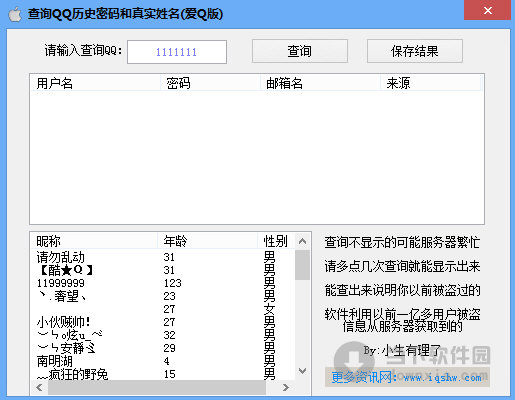The height and width of the screenshot is (400, 515).
Task: Click the gender value 女
Action: tap(269, 309)
